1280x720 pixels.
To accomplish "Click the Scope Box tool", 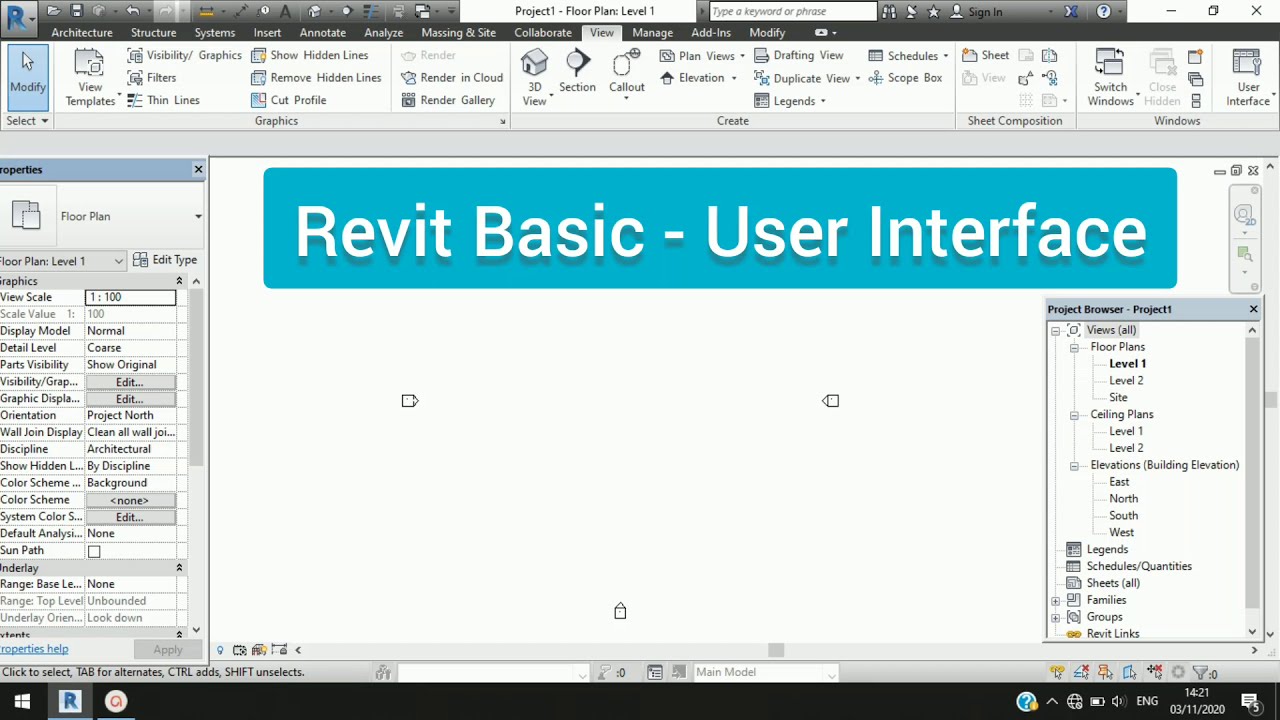I will click(905, 78).
